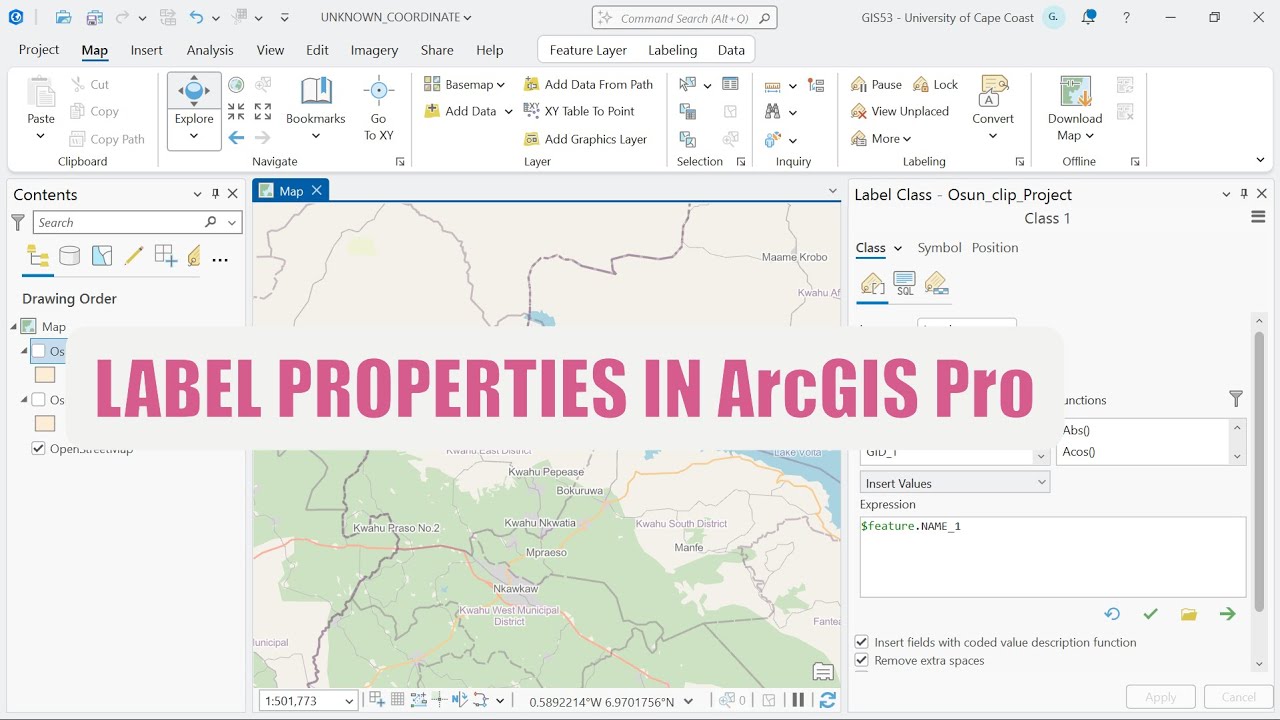Toggle OpenStreetMap layer visibility

38,448
